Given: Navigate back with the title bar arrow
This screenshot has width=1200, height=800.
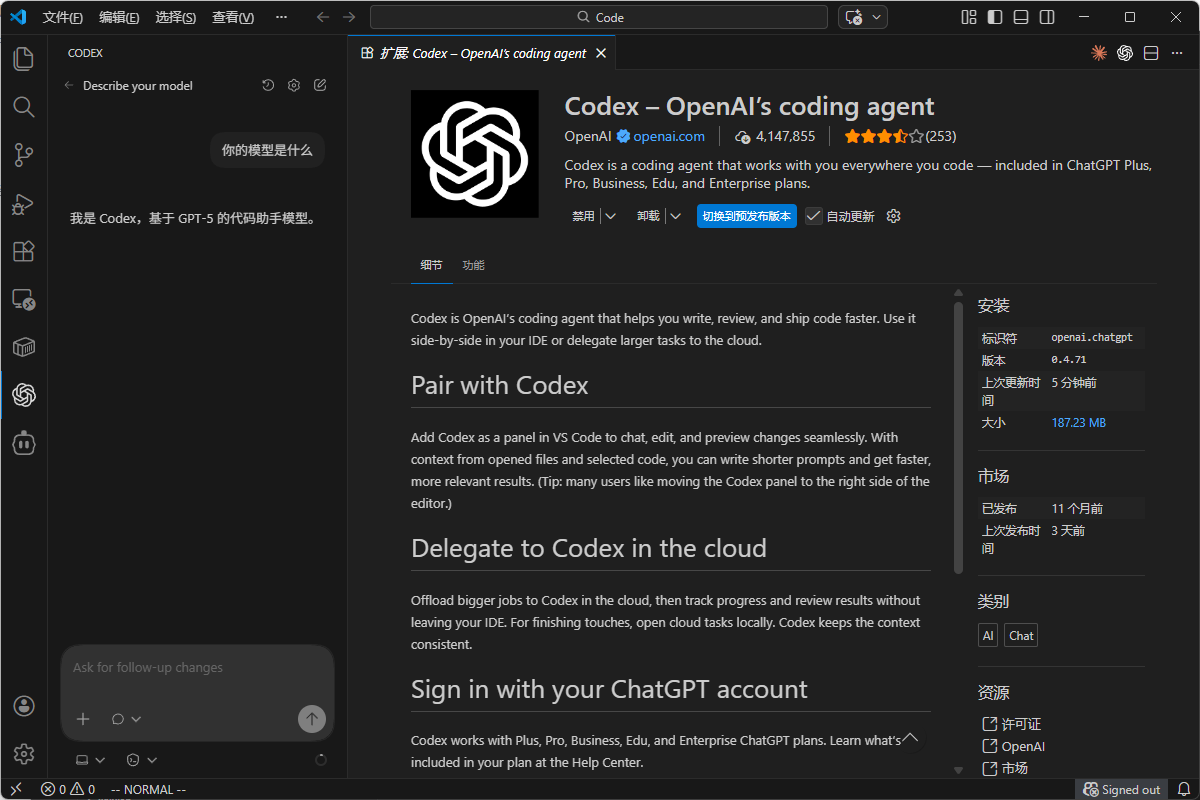Looking at the screenshot, I should 322,17.
